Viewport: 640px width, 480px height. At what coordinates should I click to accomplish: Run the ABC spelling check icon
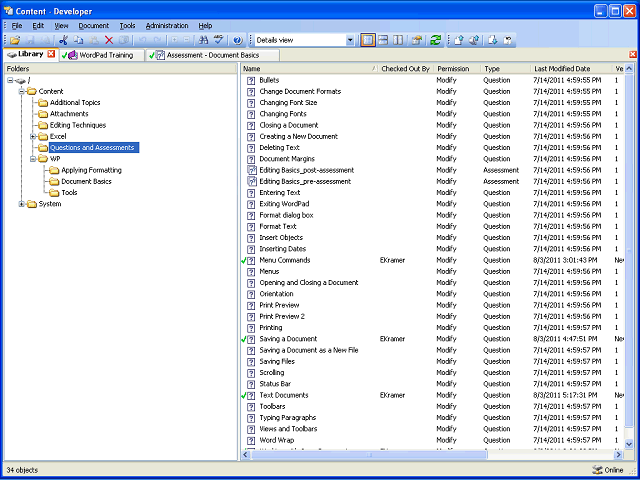tap(219, 40)
